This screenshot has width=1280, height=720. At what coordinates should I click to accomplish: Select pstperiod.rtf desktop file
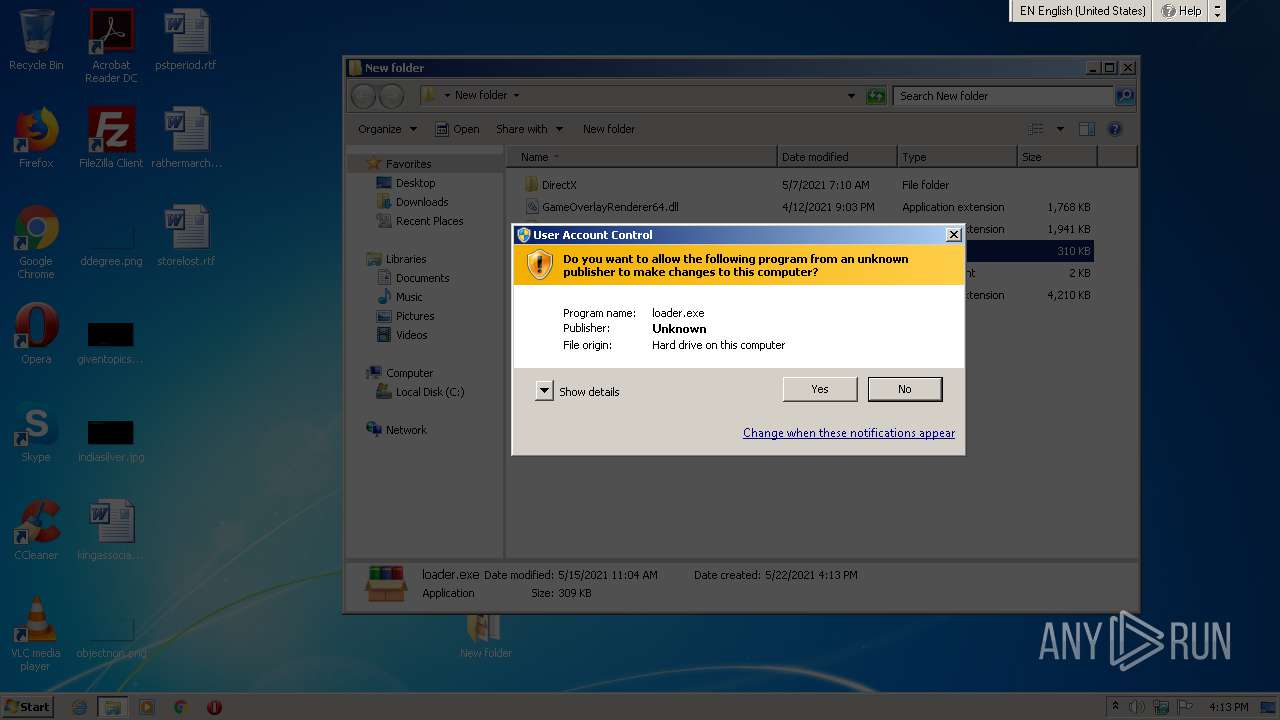click(x=186, y=40)
